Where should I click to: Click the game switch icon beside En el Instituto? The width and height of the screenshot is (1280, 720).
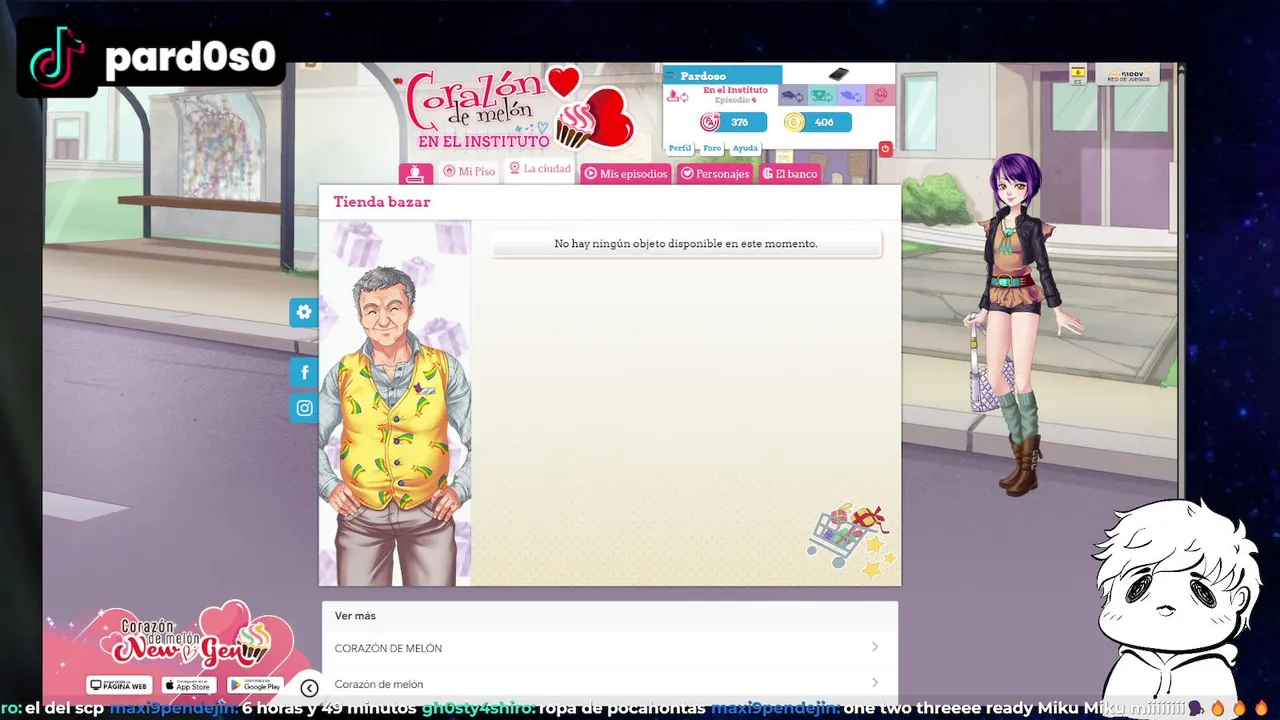[677, 96]
